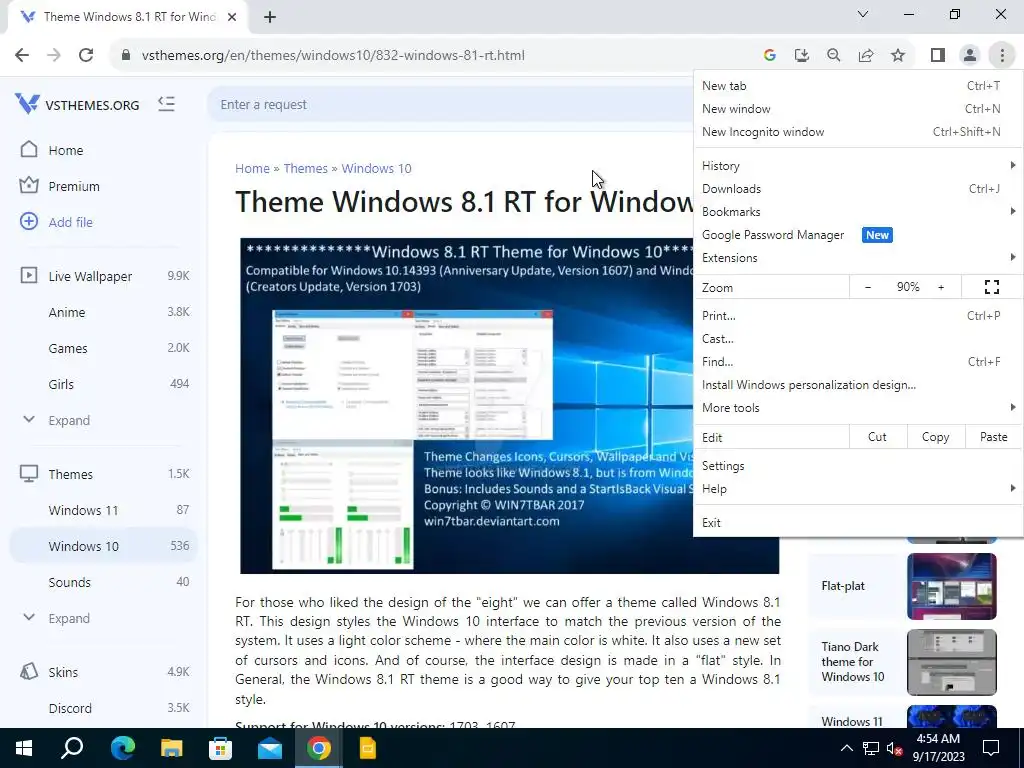Expand More tools submenu

click(857, 408)
